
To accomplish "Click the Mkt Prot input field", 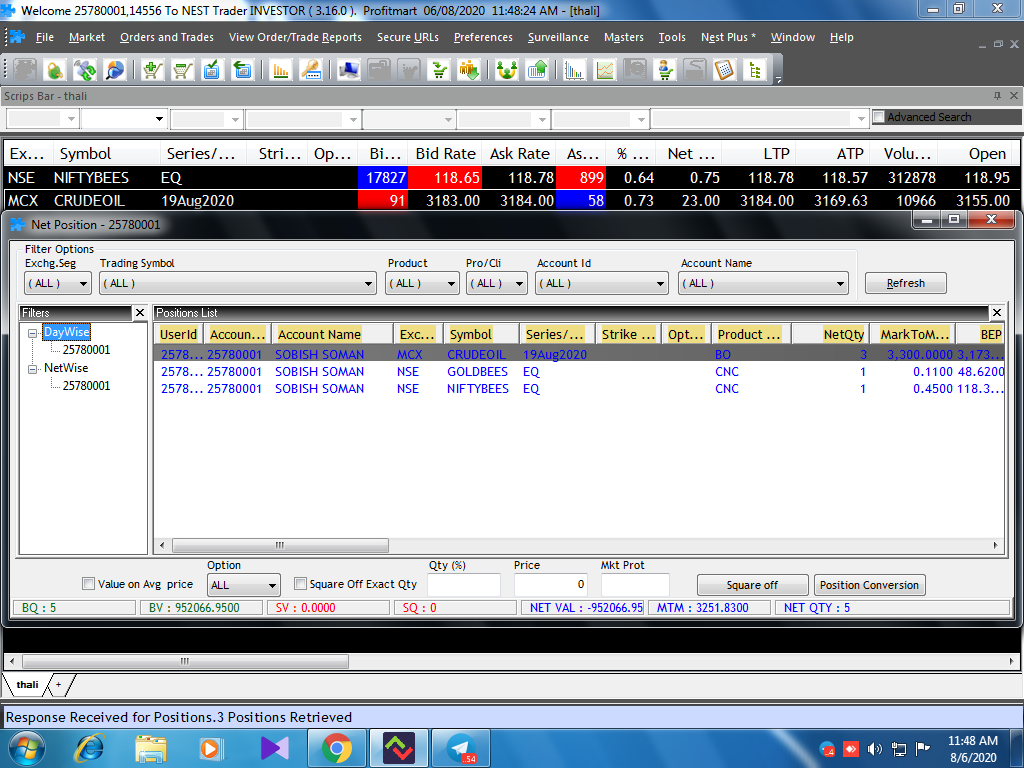I will click(x=635, y=584).
